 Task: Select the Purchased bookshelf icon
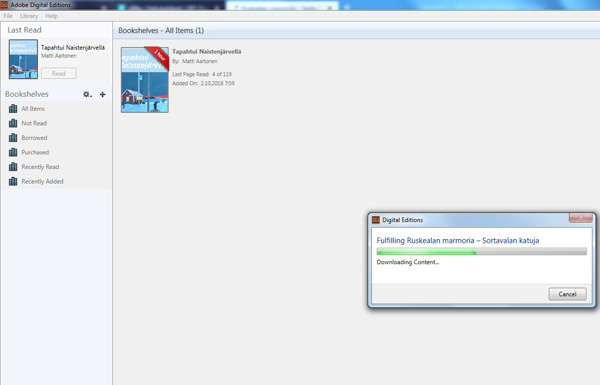[x=13, y=152]
